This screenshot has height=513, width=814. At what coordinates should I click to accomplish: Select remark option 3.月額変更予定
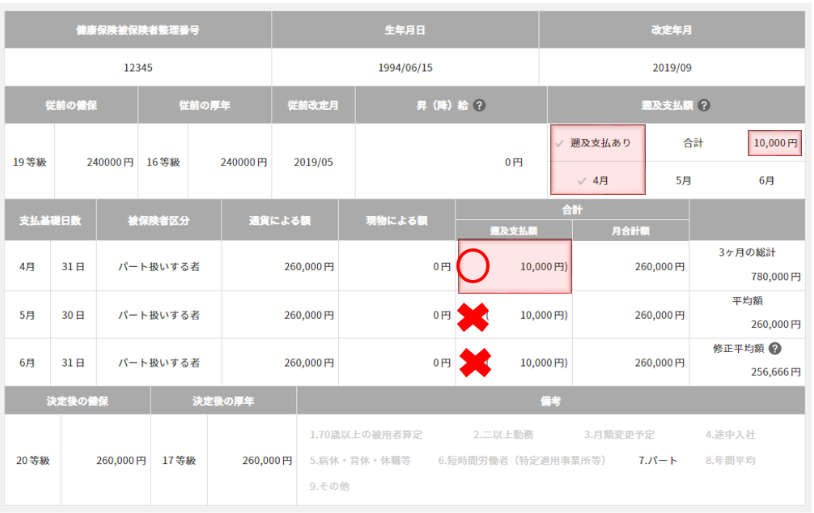coord(620,435)
